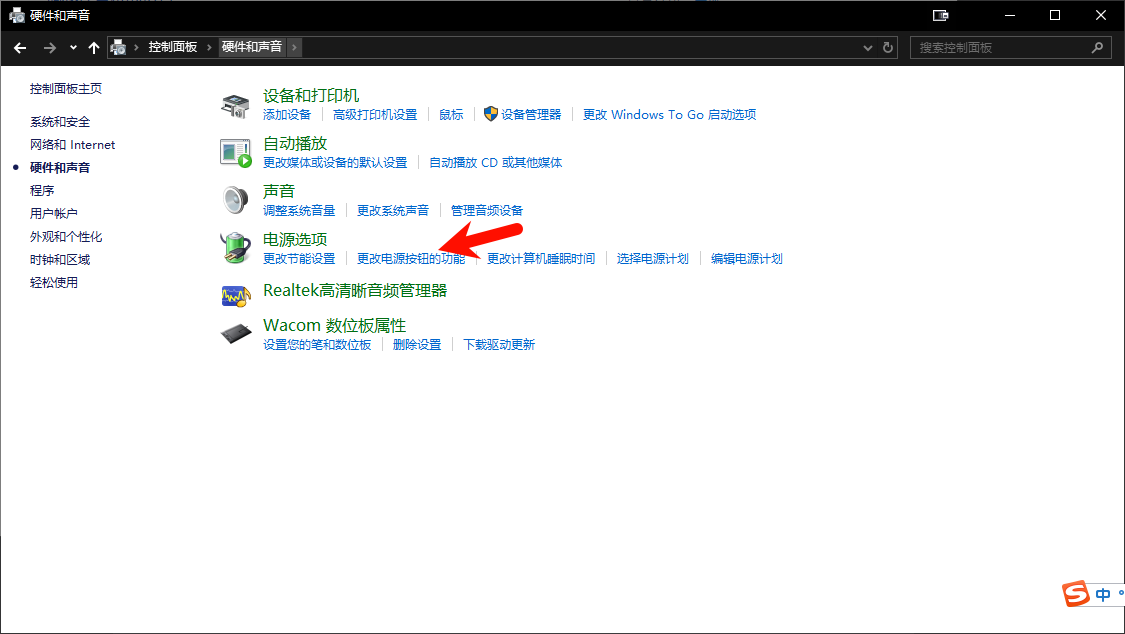Go forward with the forward arrow
Viewport: 1125px width, 634px height.
click(50, 48)
